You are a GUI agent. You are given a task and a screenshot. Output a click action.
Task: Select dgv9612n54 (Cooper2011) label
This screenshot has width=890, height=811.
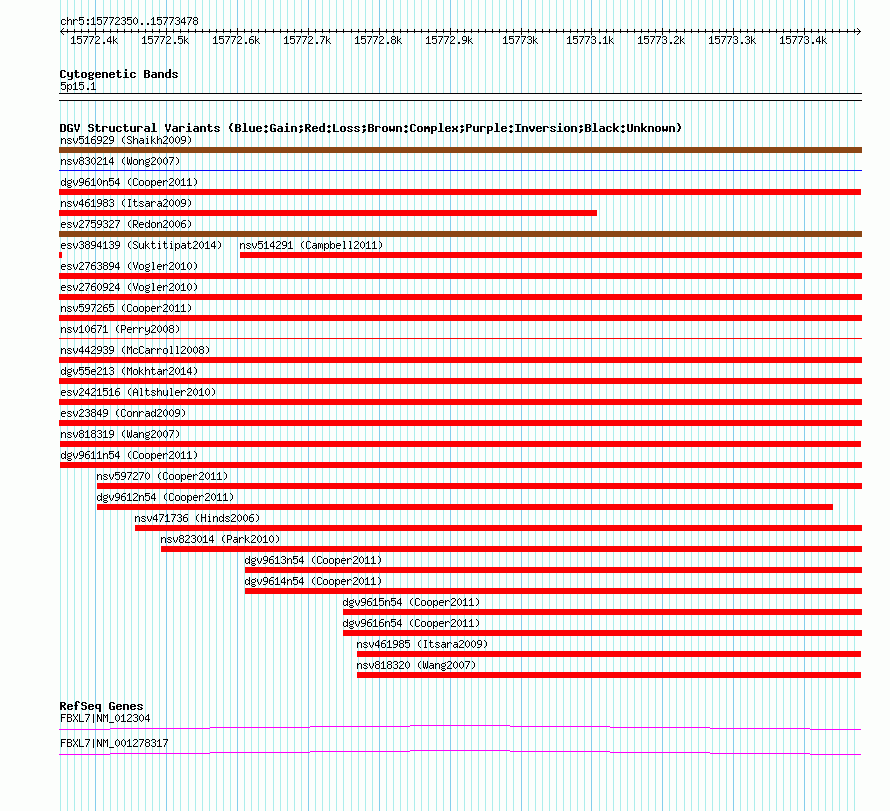(165, 497)
